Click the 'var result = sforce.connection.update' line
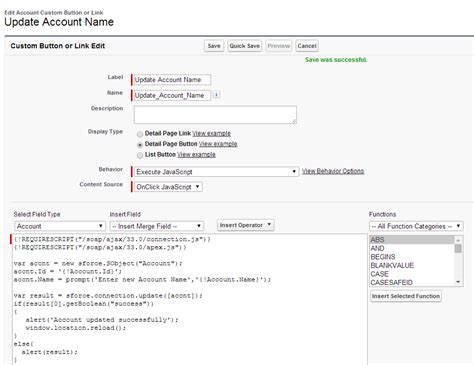 (108, 295)
